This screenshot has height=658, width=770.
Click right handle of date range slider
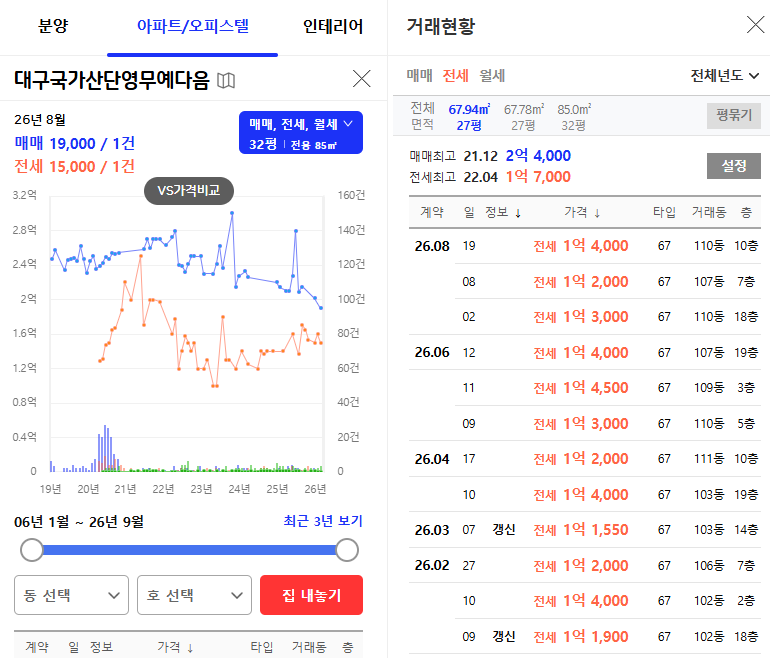pyautogui.click(x=347, y=550)
